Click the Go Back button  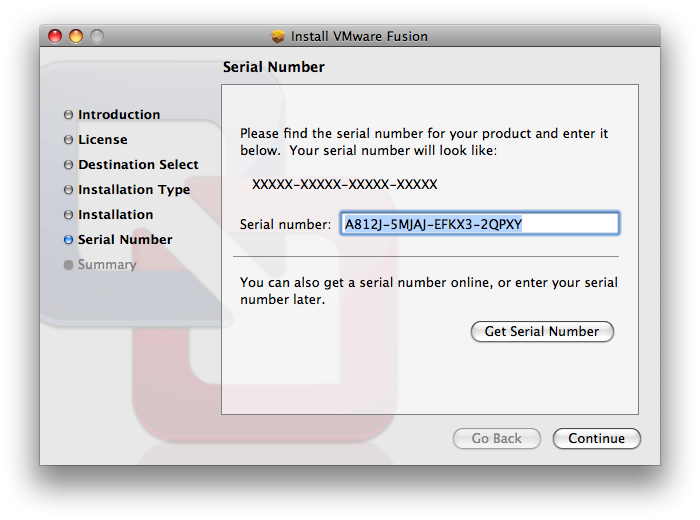(496, 438)
